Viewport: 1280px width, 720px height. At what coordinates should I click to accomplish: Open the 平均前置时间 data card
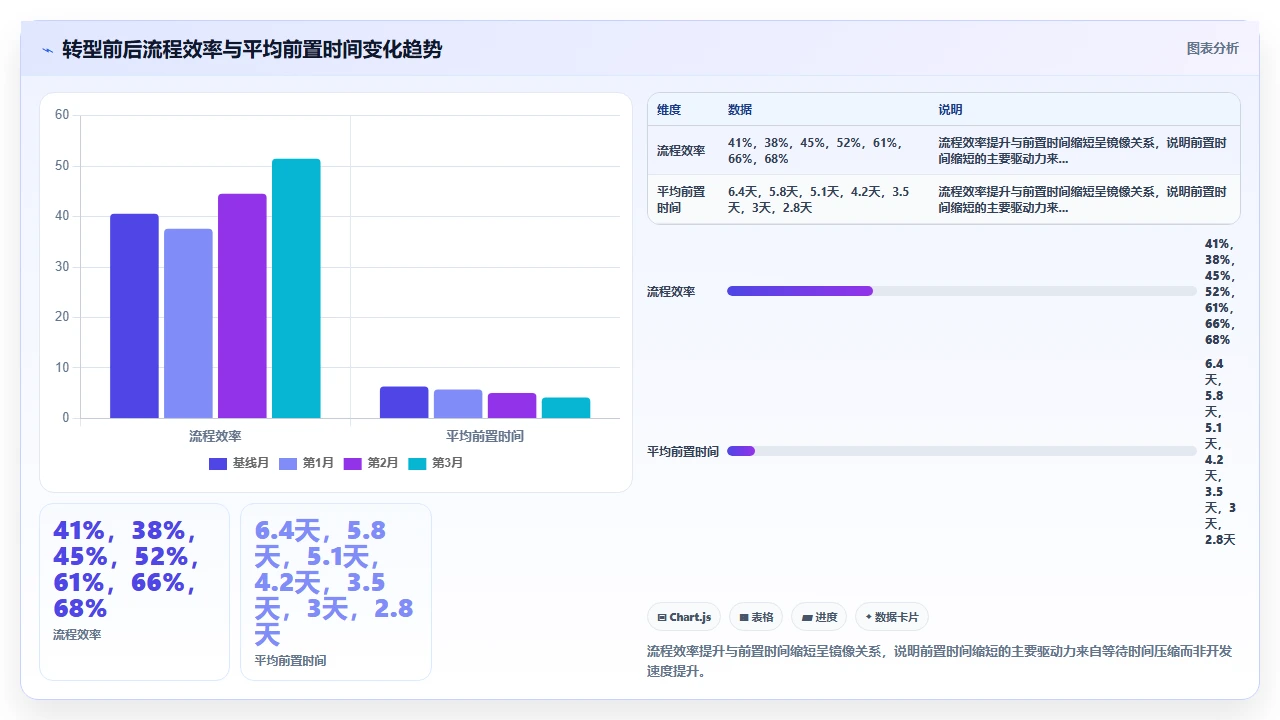point(336,592)
